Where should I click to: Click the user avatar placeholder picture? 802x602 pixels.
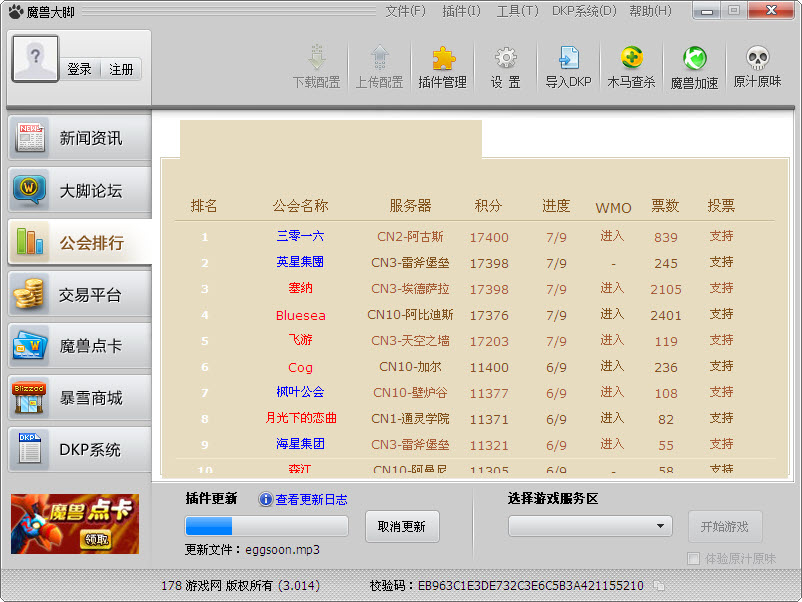(35, 59)
